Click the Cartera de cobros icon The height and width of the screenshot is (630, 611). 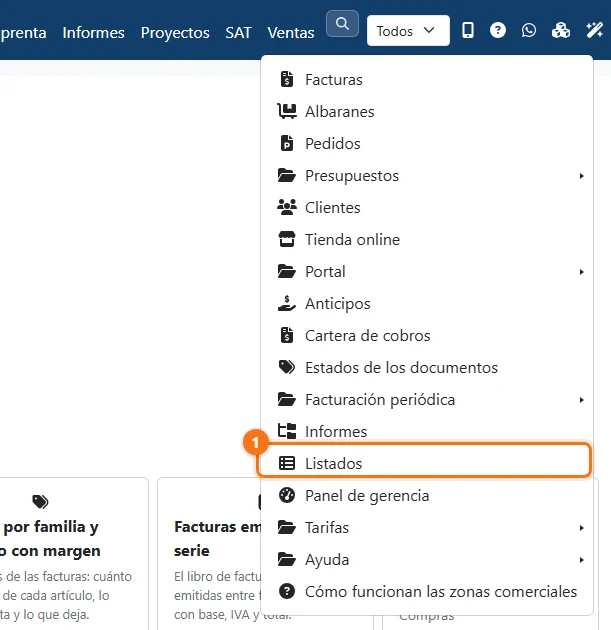[287, 335]
